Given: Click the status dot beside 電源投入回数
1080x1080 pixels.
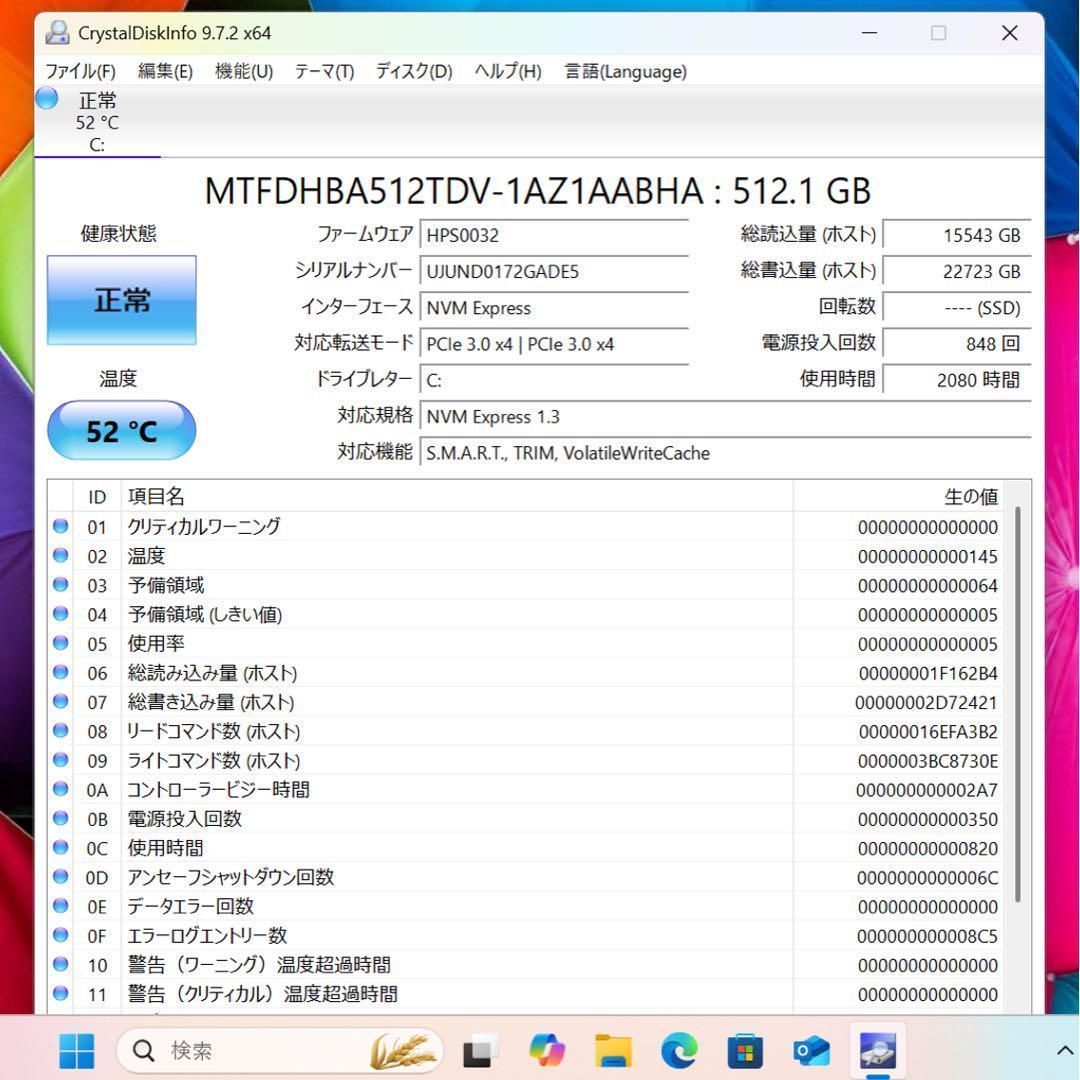Looking at the screenshot, I should [x=60, y=818].
